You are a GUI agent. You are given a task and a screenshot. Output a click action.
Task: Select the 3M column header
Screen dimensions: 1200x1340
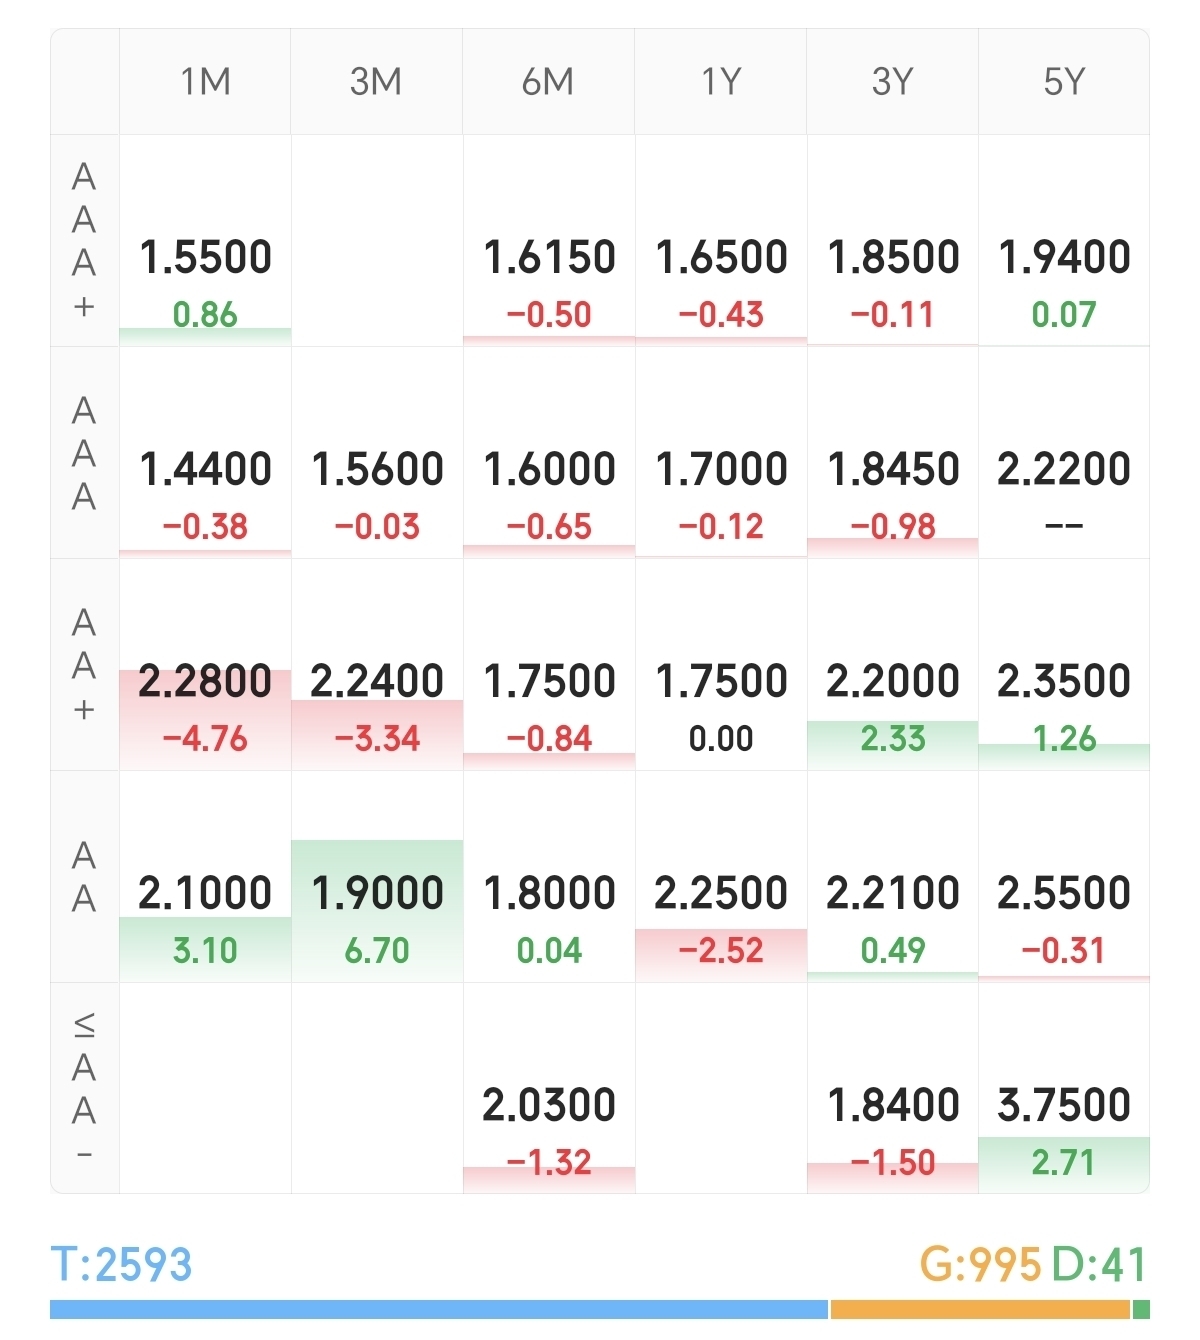376,82
